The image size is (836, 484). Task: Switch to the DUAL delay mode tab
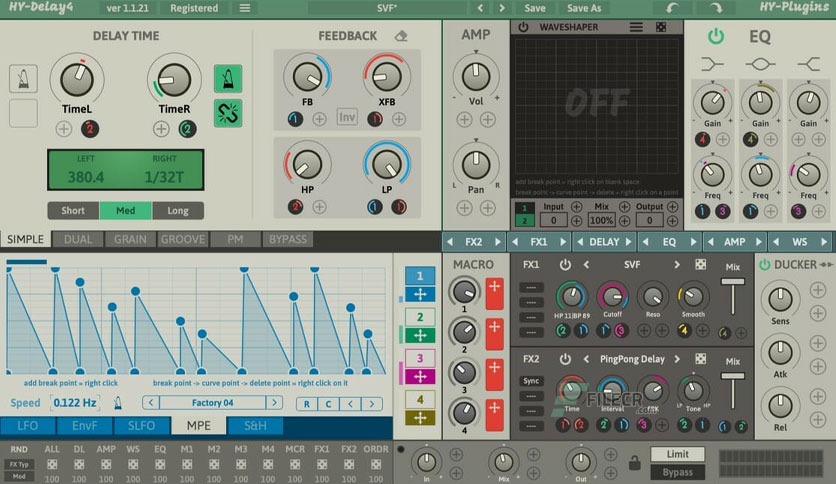[78, 239]
